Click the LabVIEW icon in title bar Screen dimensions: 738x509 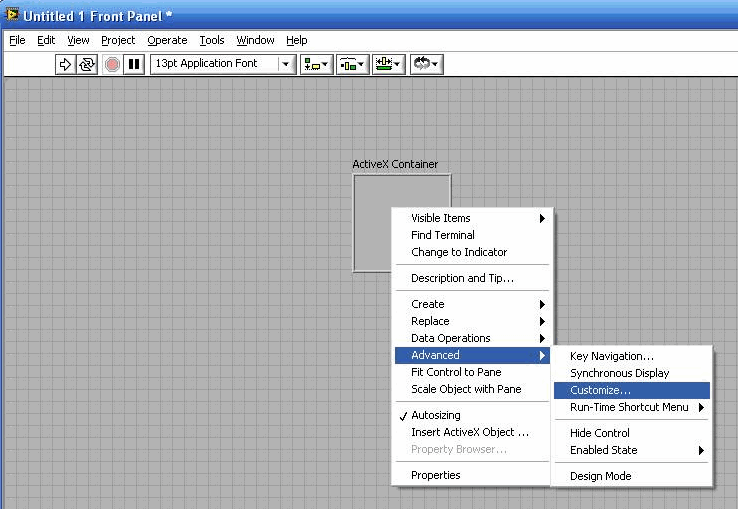tap(12, 16)
